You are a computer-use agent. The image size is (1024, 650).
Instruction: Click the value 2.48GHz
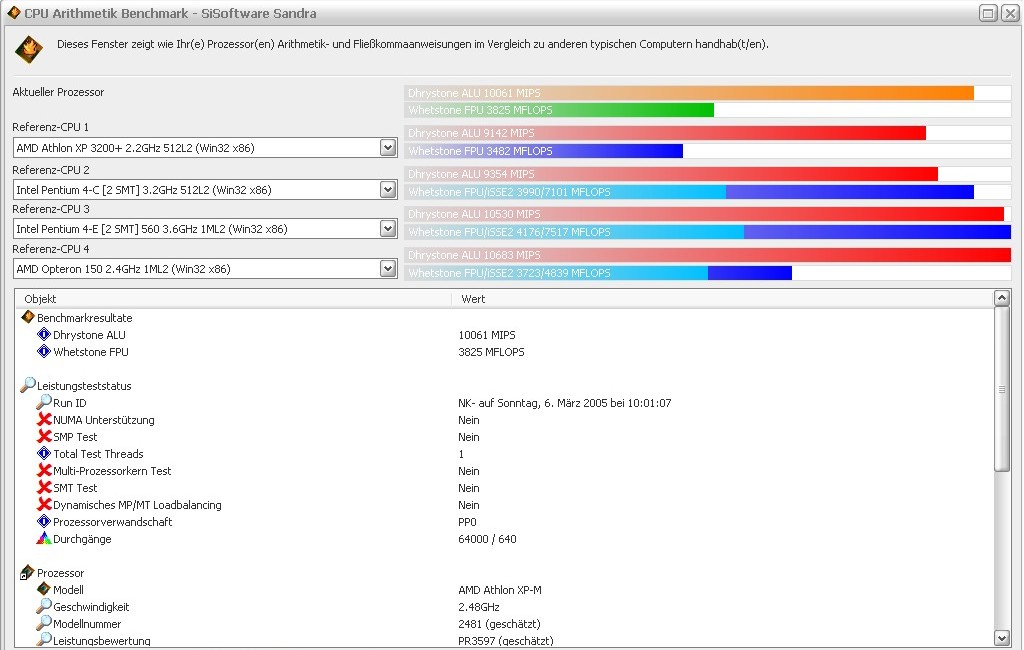click(x=478, y=607)
